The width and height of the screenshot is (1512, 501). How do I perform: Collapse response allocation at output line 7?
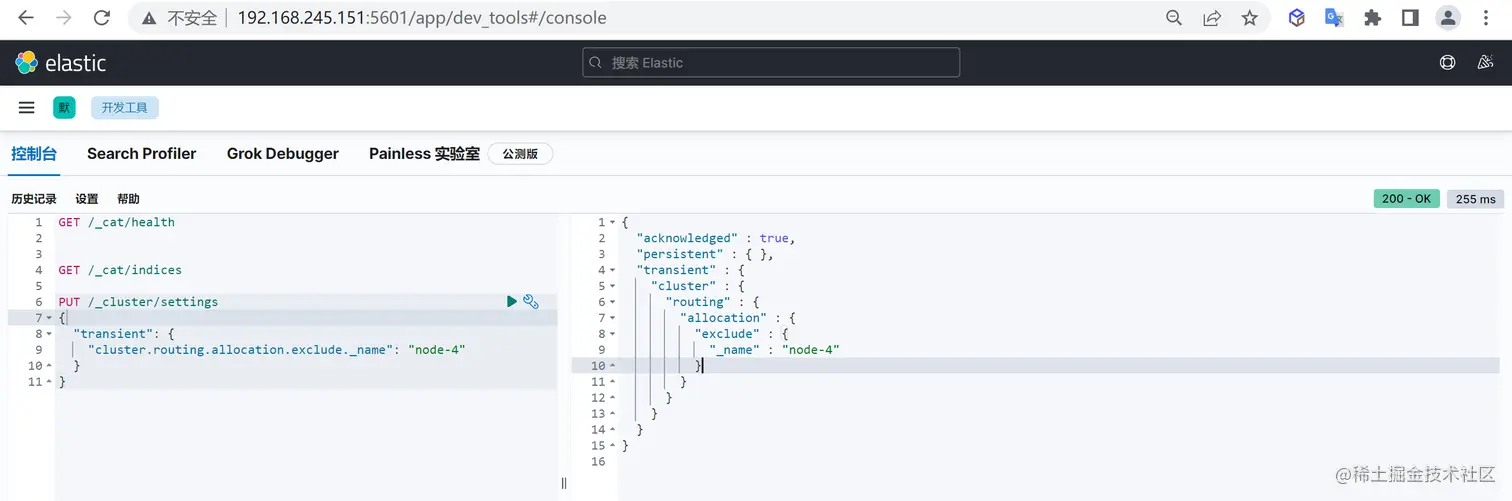612,318
